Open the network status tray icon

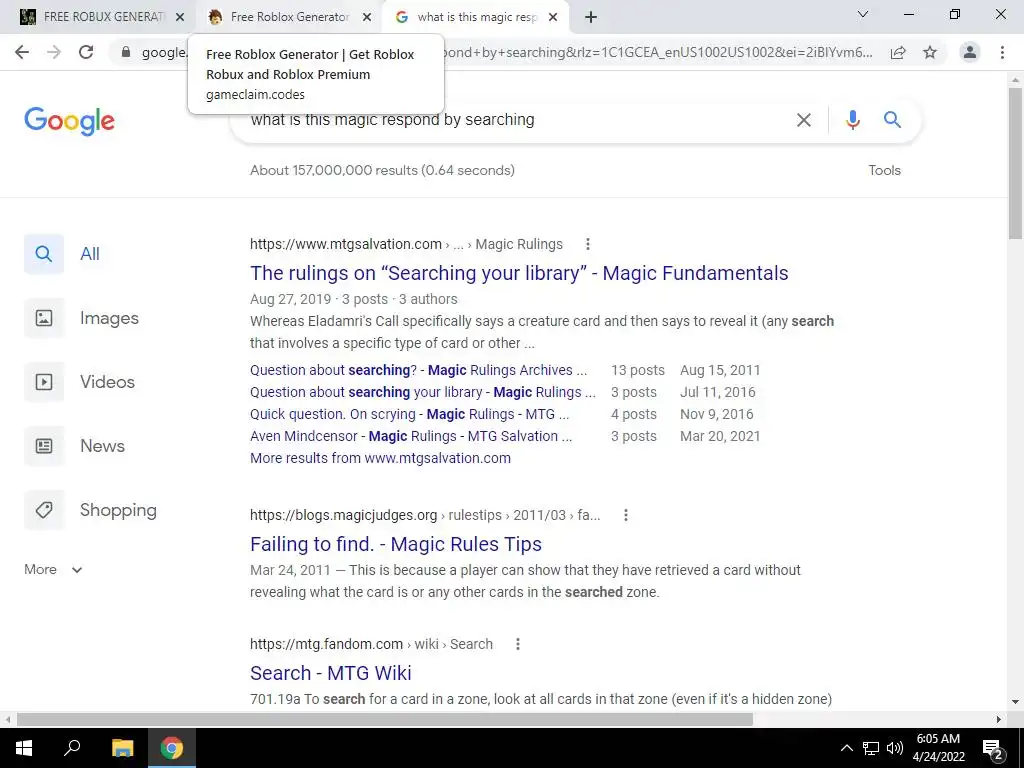(871, 748)
